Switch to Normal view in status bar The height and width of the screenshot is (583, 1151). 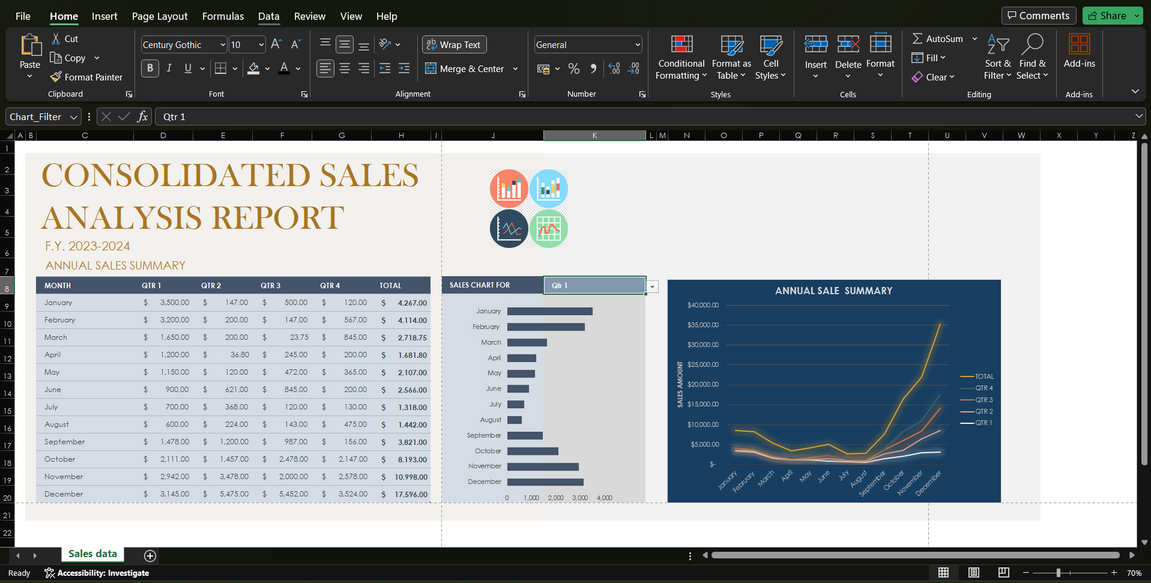point(943,573)
